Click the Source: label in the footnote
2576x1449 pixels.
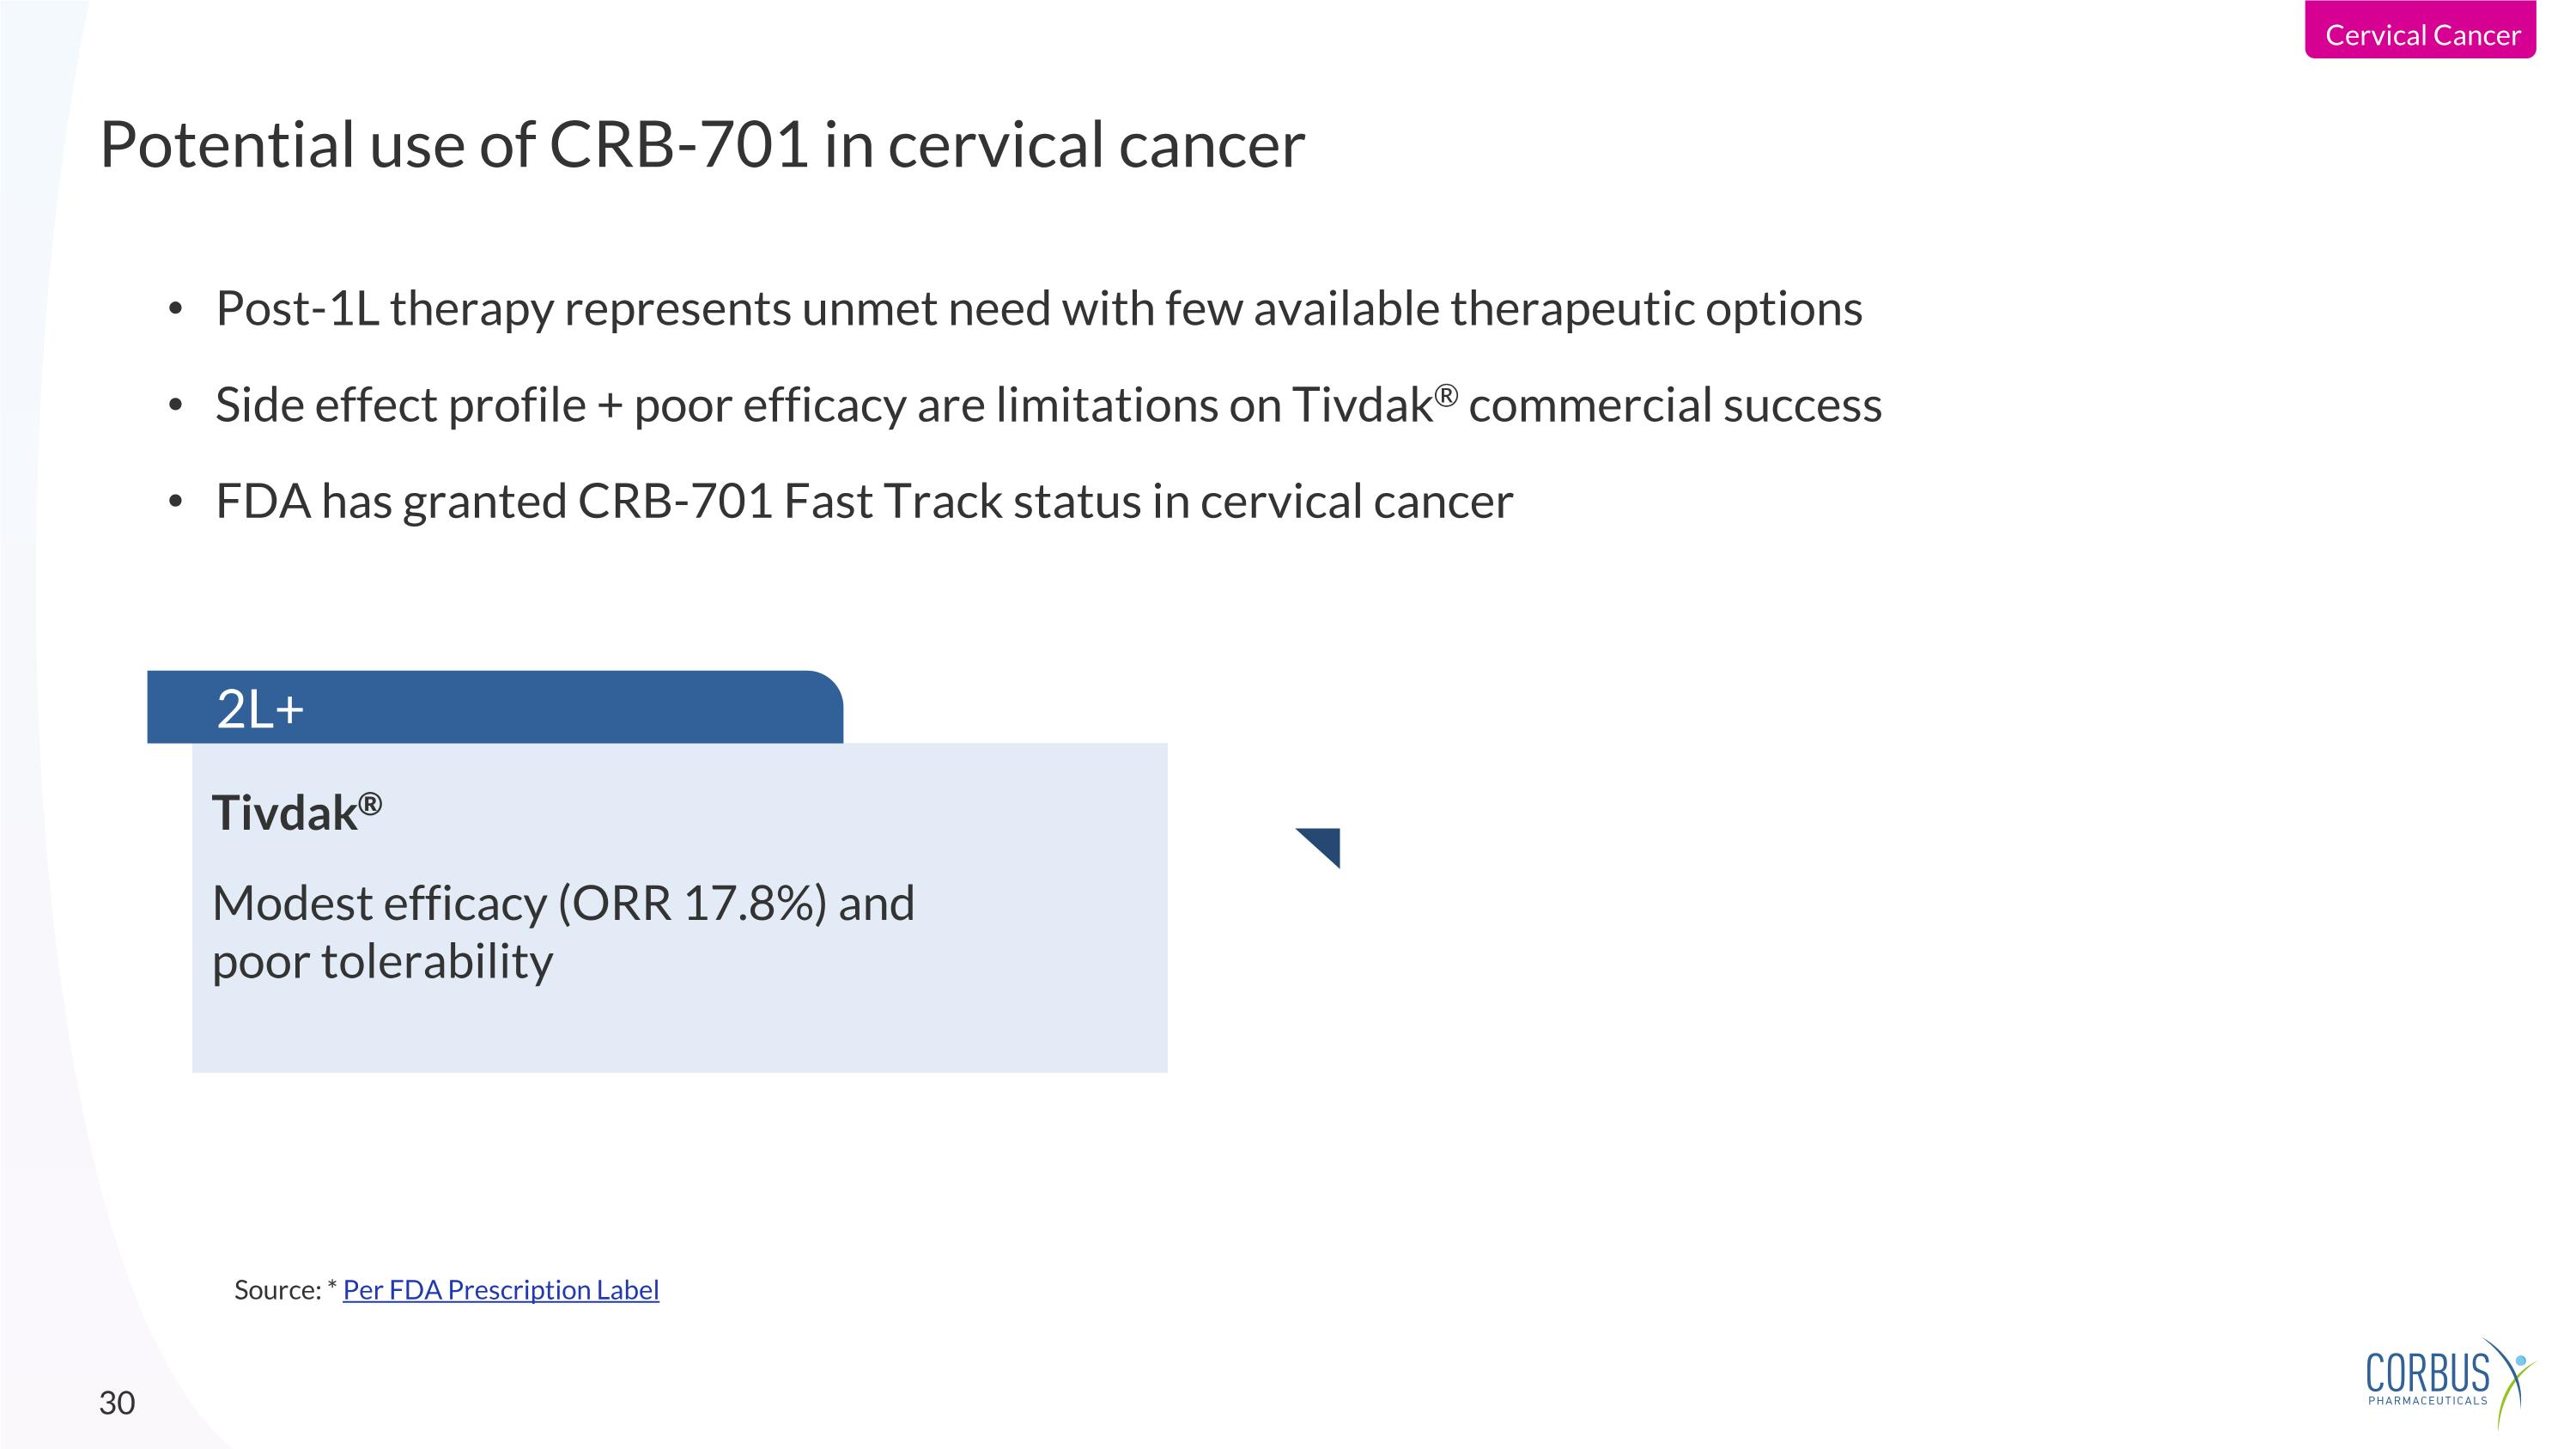[277, 1290]
